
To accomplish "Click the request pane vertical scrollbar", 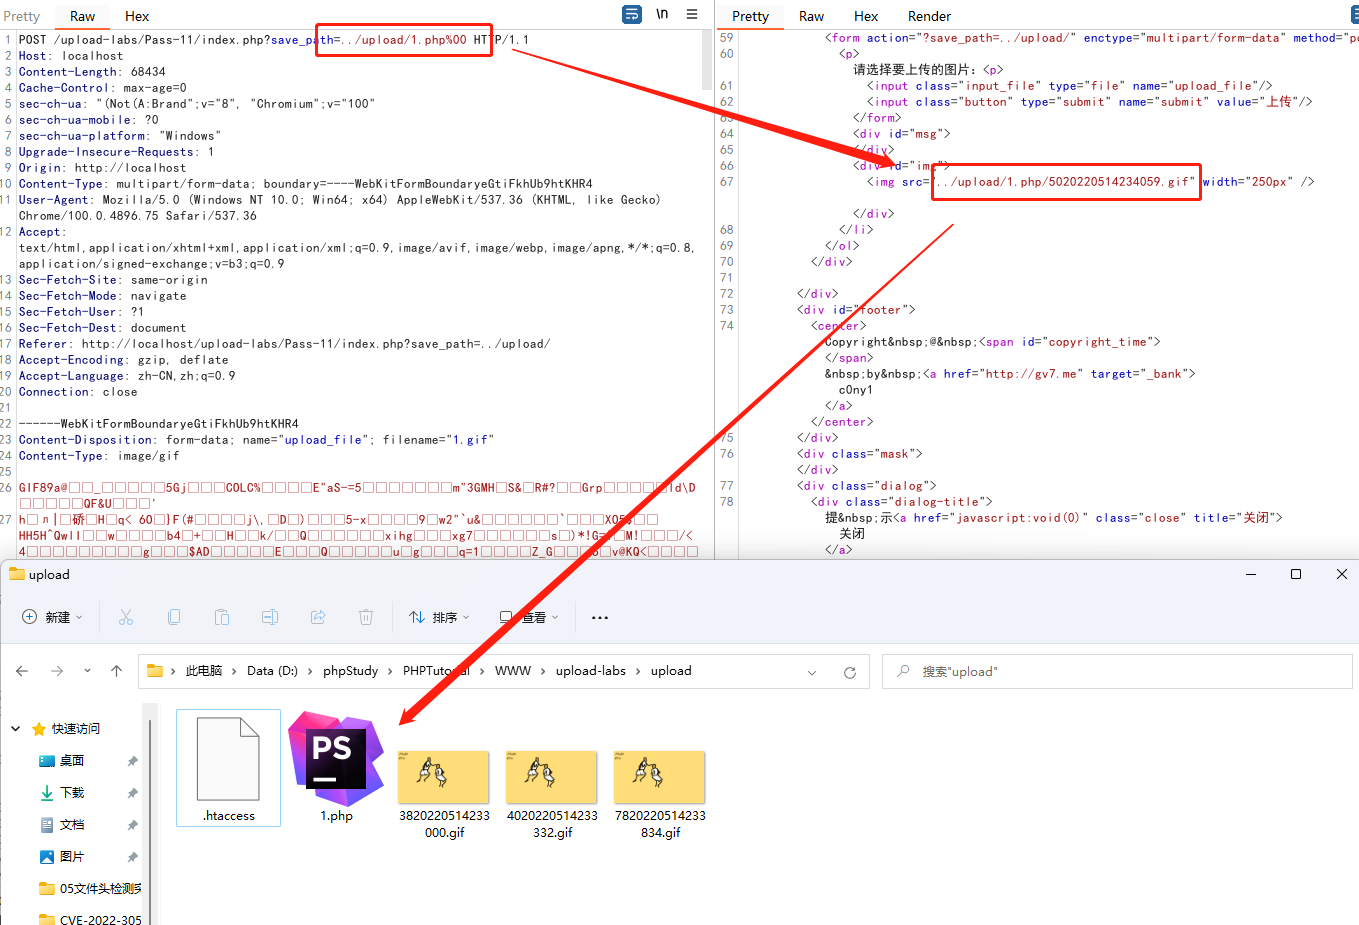I will click(x=708, y=60).
